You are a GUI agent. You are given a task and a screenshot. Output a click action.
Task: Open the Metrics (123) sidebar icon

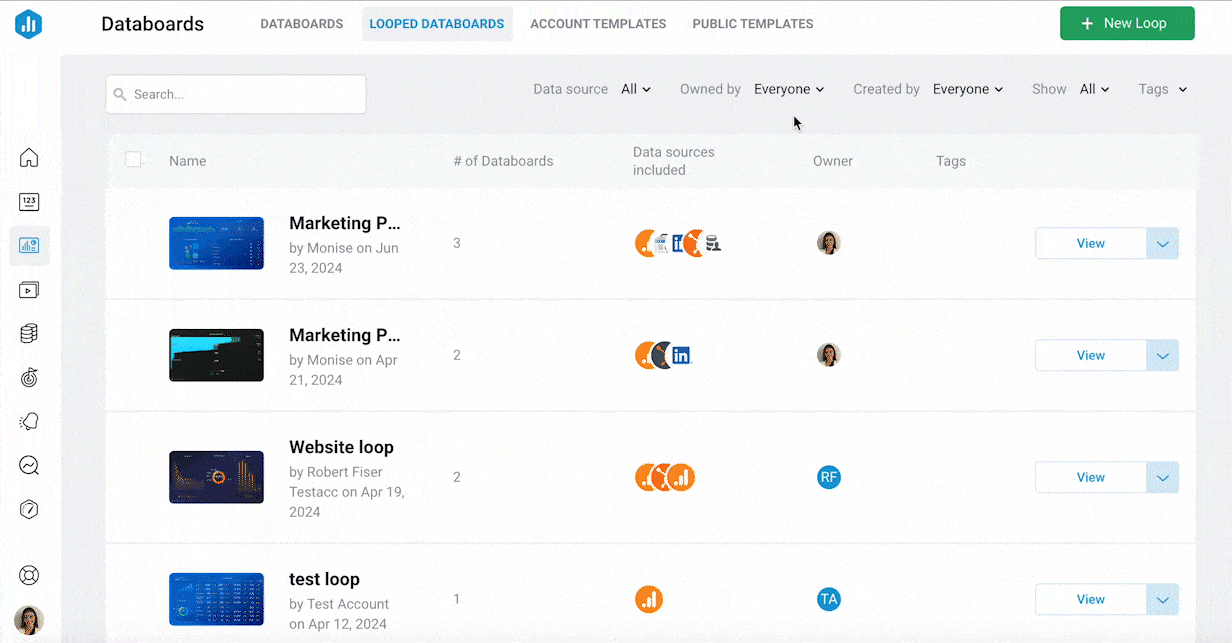[29, 202]
